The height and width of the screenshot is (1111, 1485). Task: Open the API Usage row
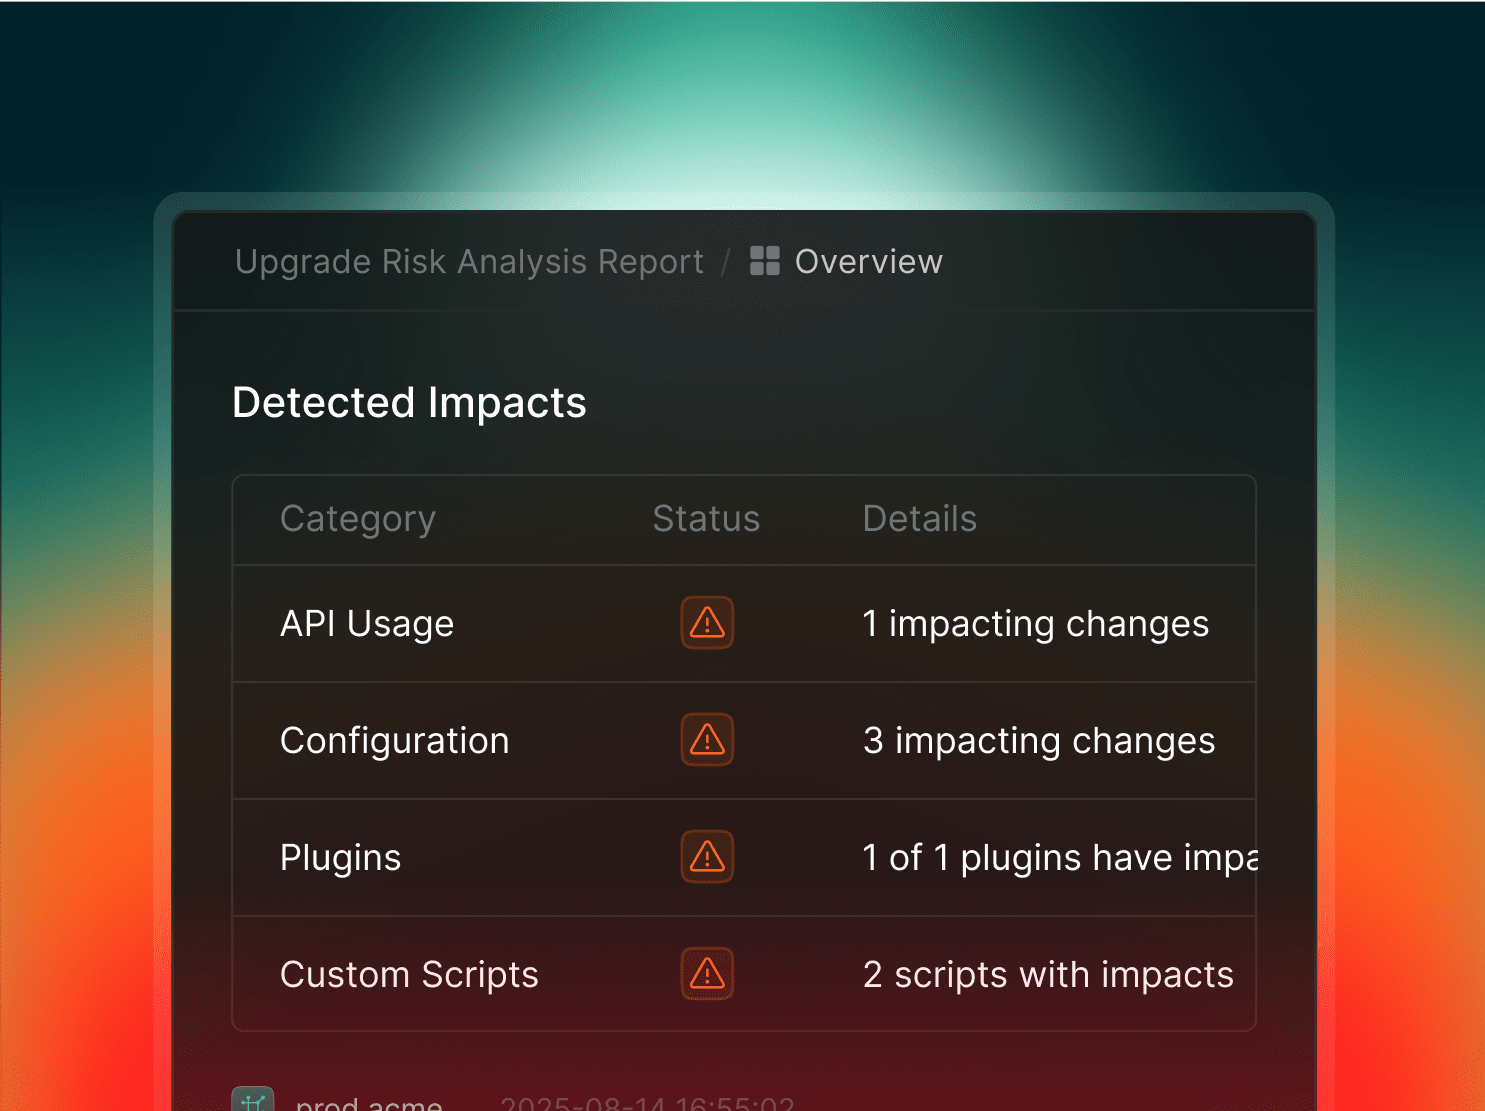point(367,624)
